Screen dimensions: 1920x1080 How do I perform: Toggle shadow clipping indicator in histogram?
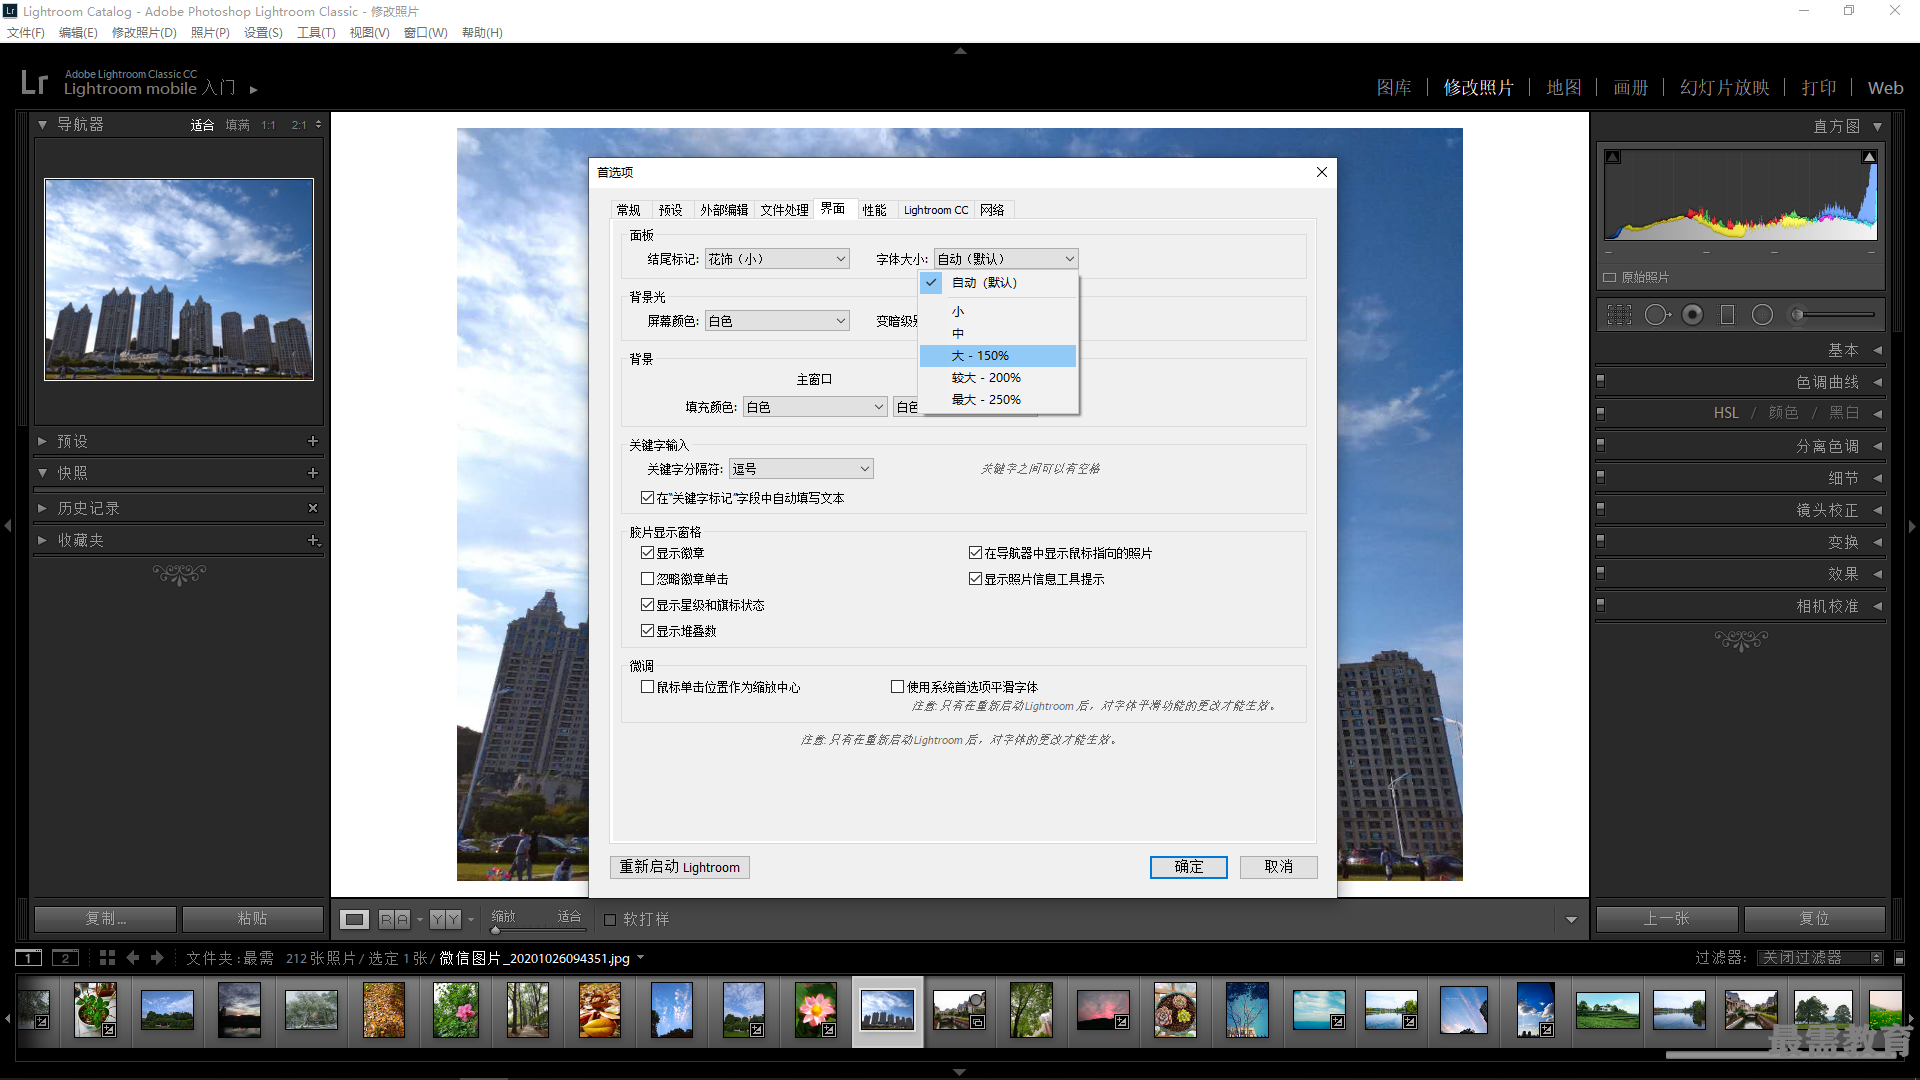pos(1613,157)
